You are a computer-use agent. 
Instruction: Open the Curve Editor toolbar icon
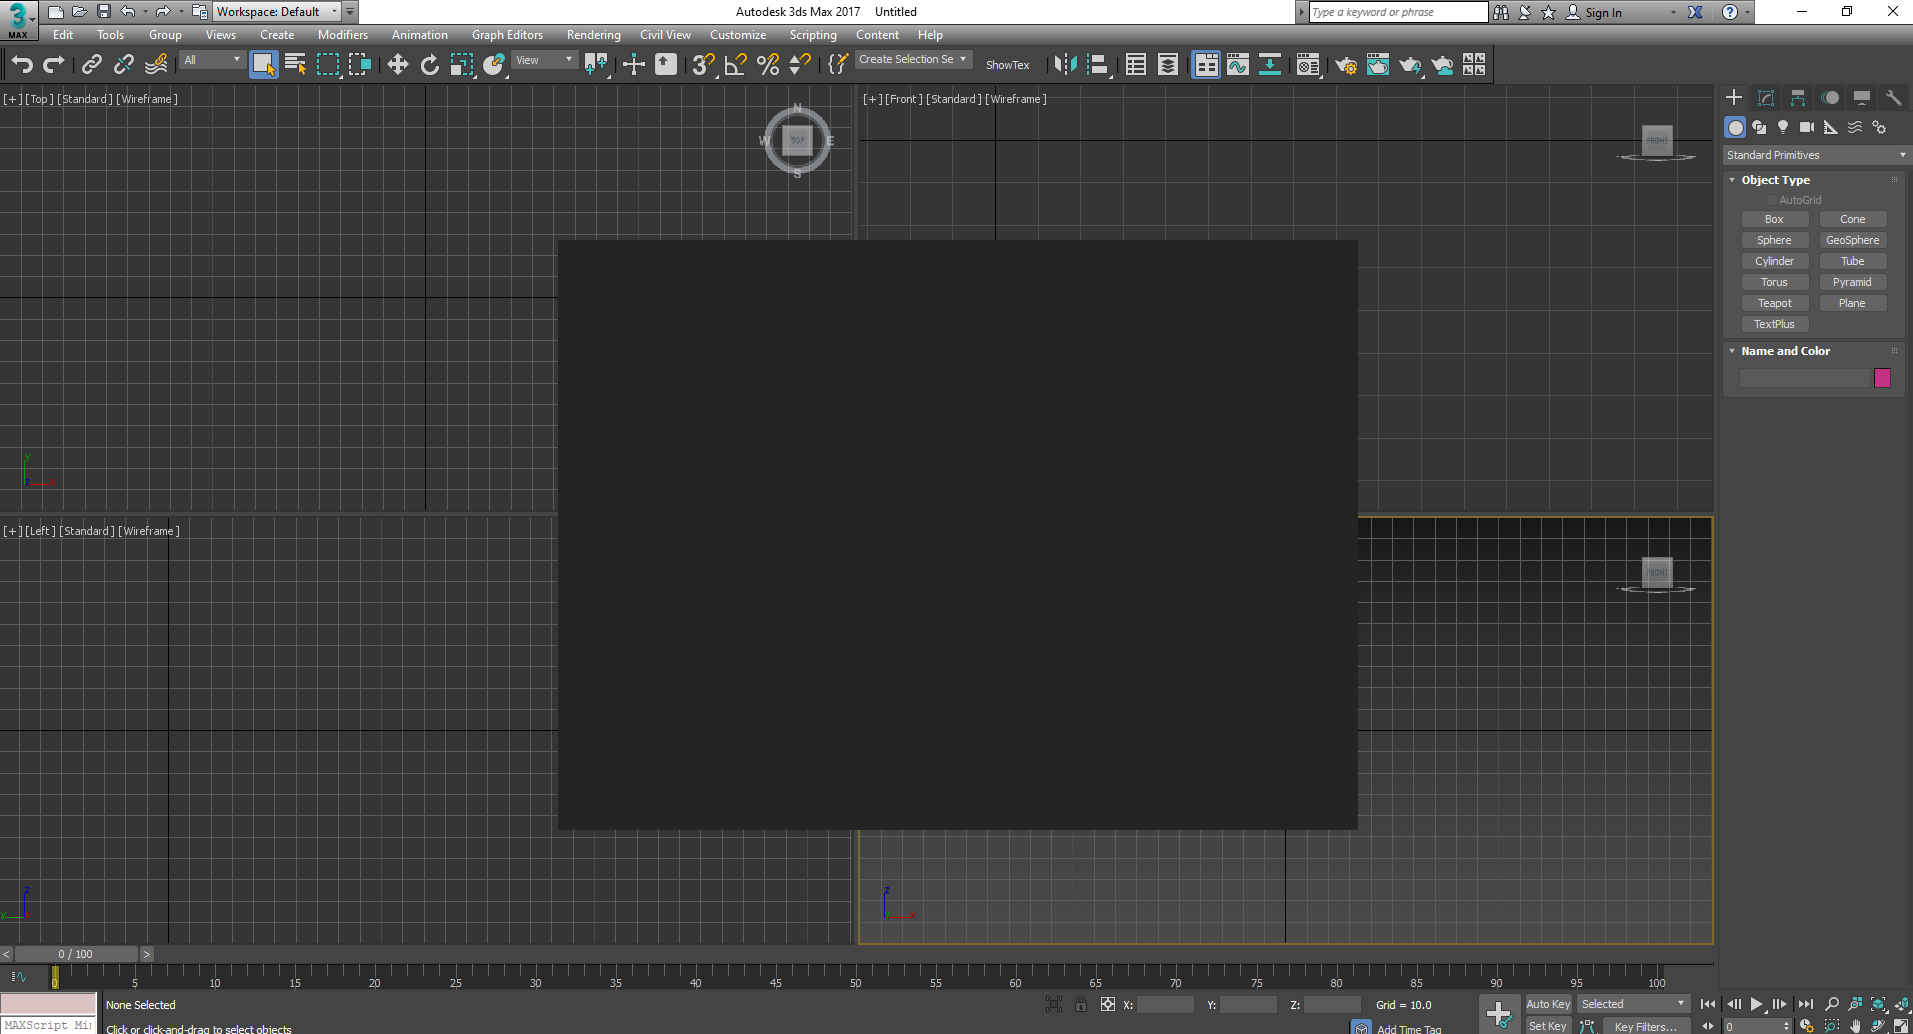click(1238, 65)
